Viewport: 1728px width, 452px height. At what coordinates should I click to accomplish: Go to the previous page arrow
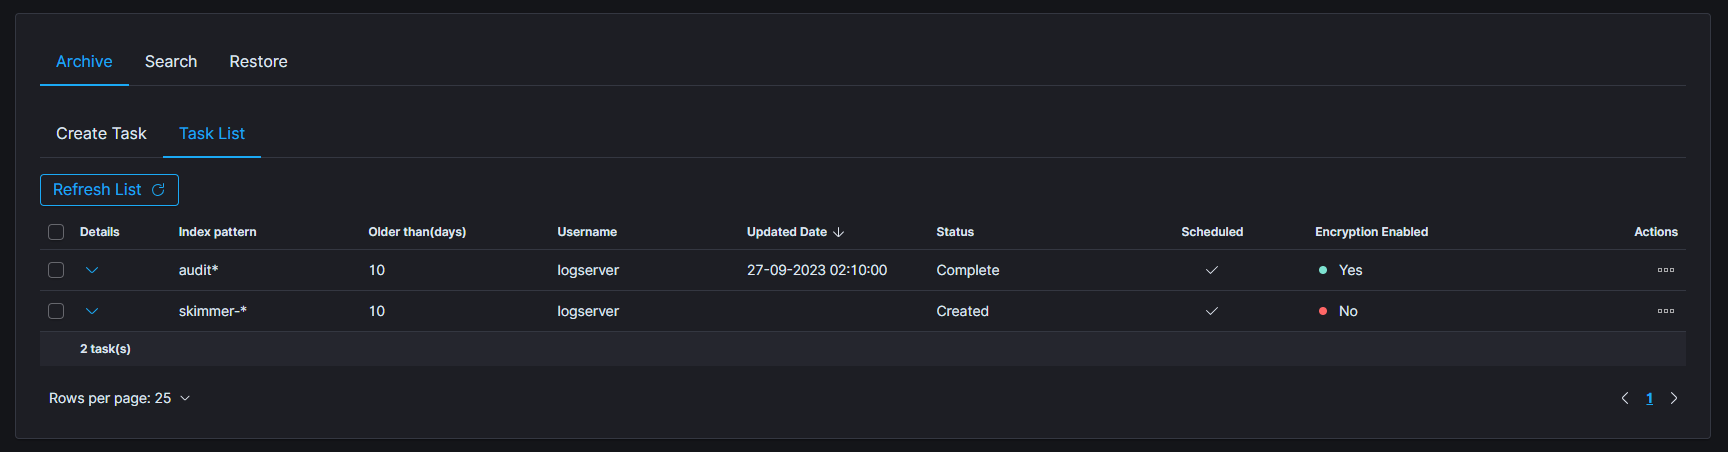[1625, 398]
